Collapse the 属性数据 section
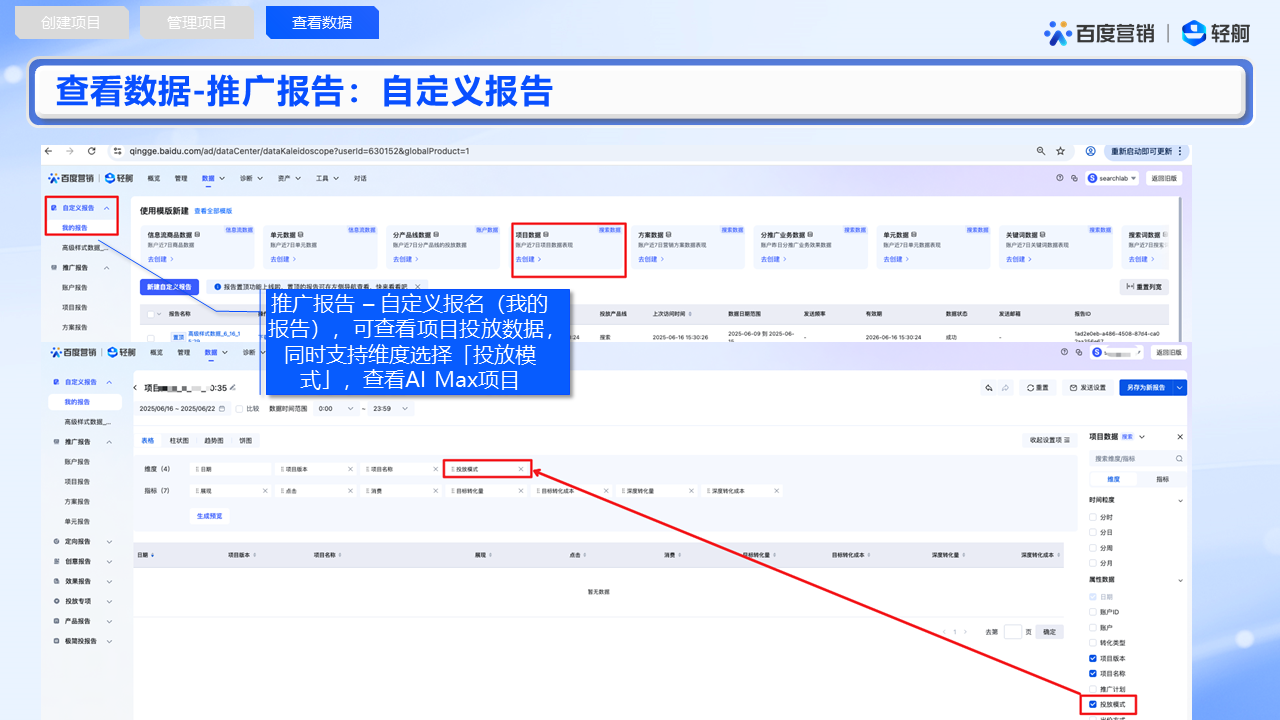1280x720 pixels. 1180,580
